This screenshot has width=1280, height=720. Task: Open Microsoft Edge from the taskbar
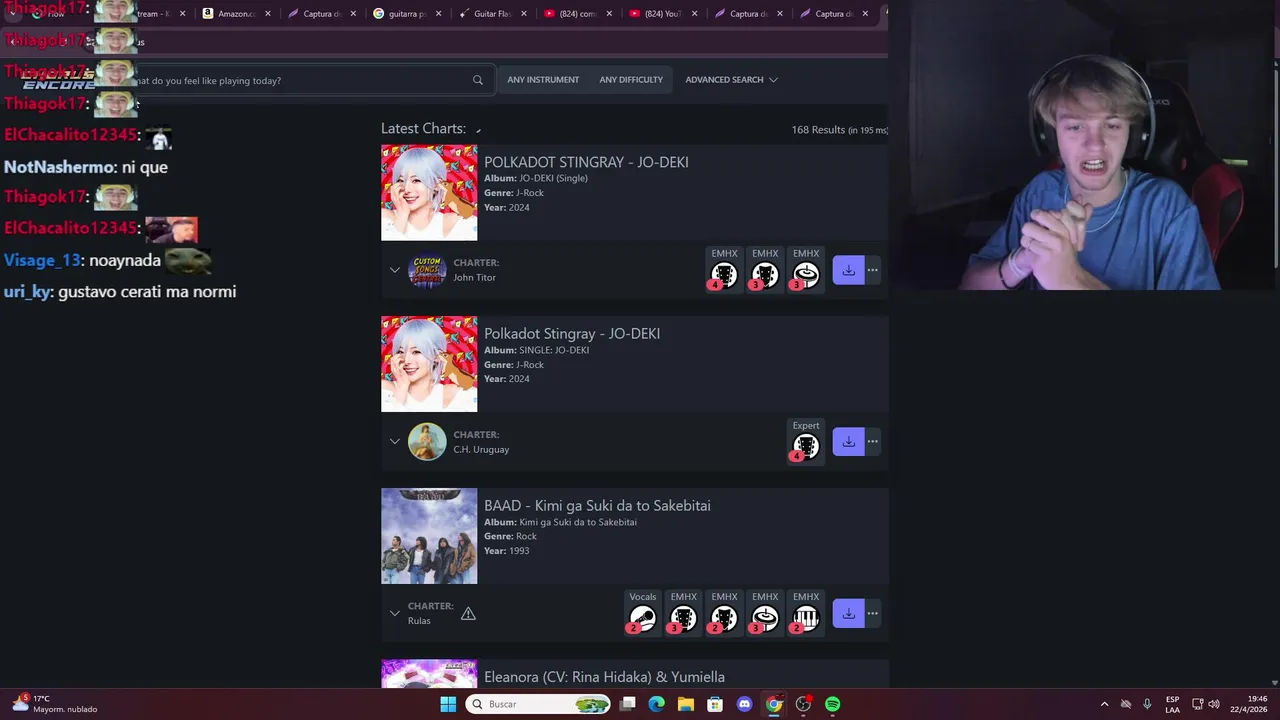[x=656, y=704]
